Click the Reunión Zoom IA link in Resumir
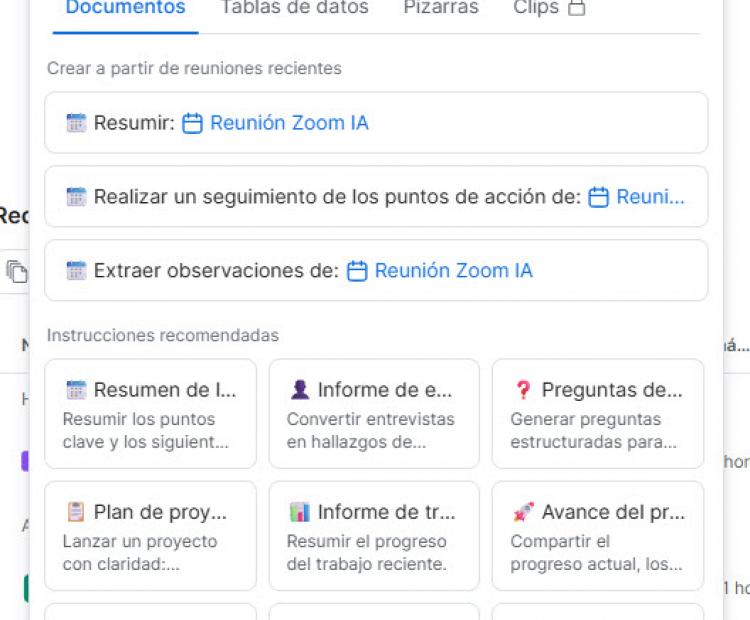 (x=288, y=123)
